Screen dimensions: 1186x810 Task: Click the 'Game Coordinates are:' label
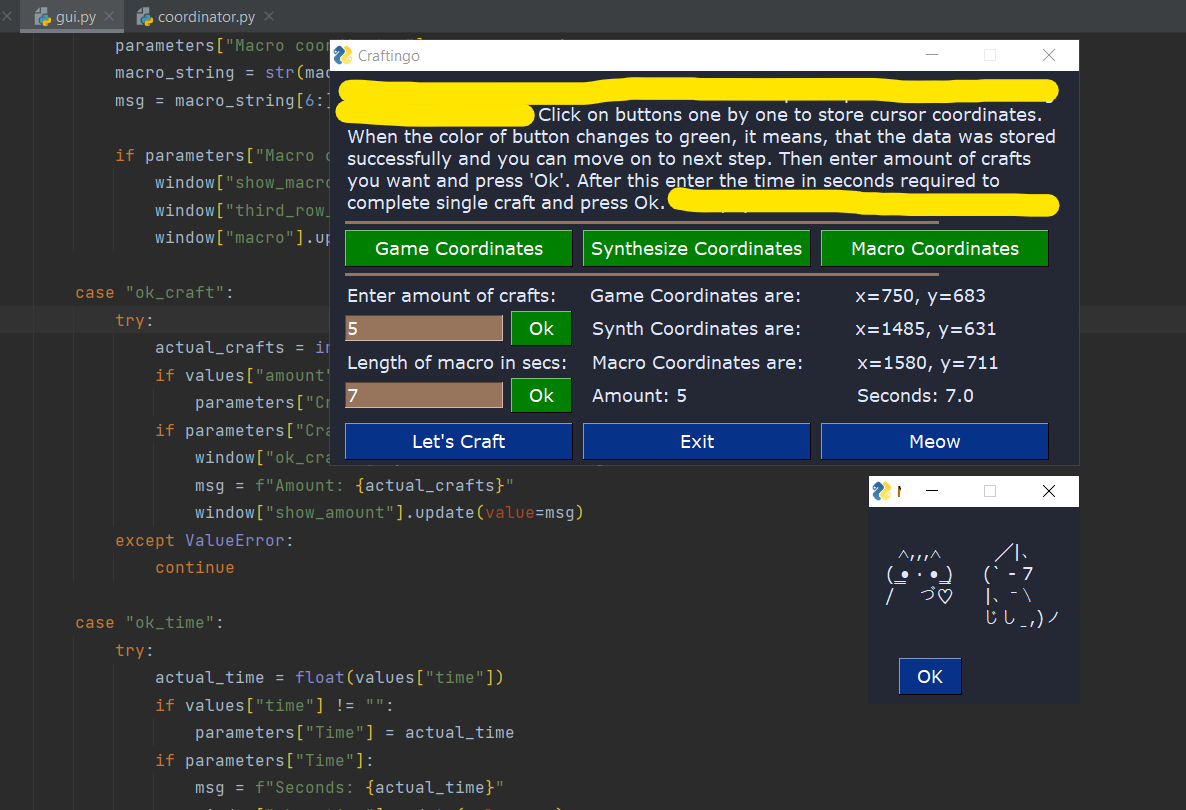point(695,296)
